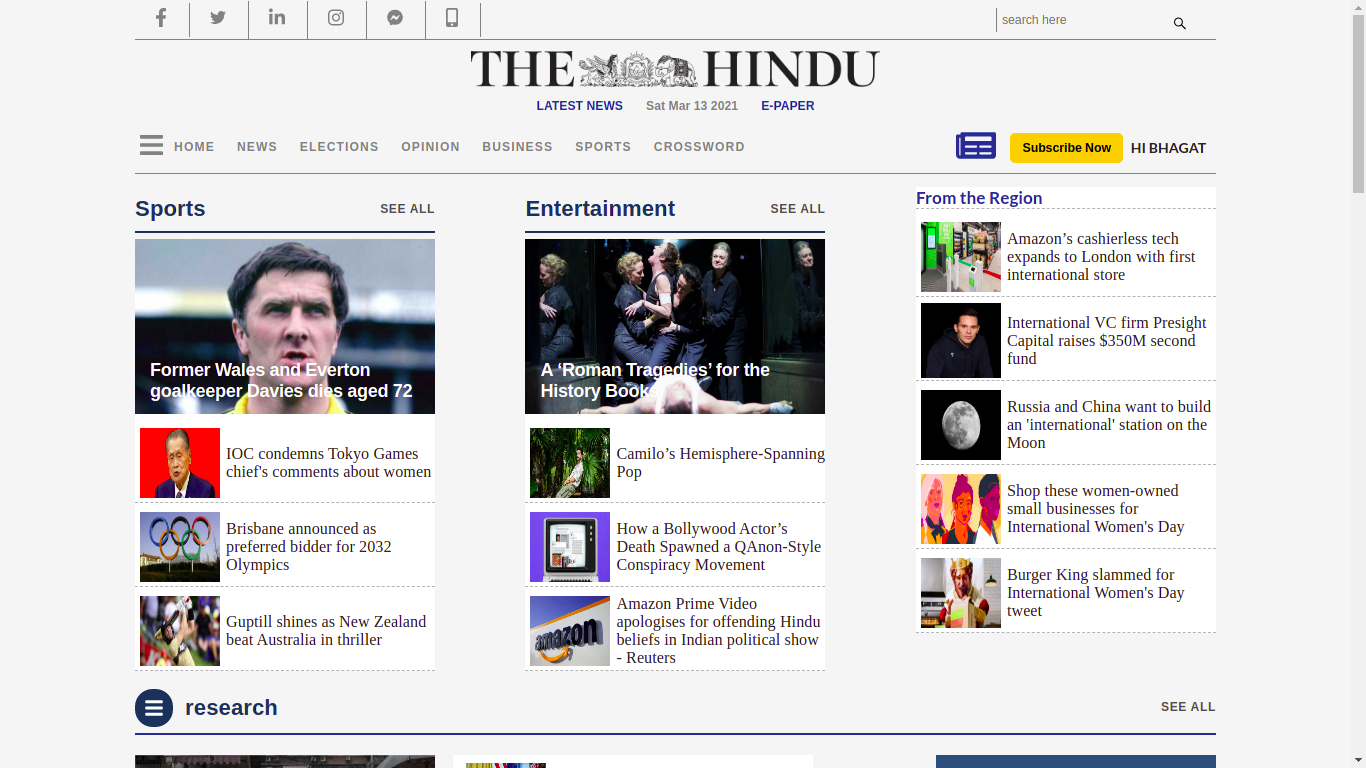Open the Amazon cashierless store thumbnail

961,257
